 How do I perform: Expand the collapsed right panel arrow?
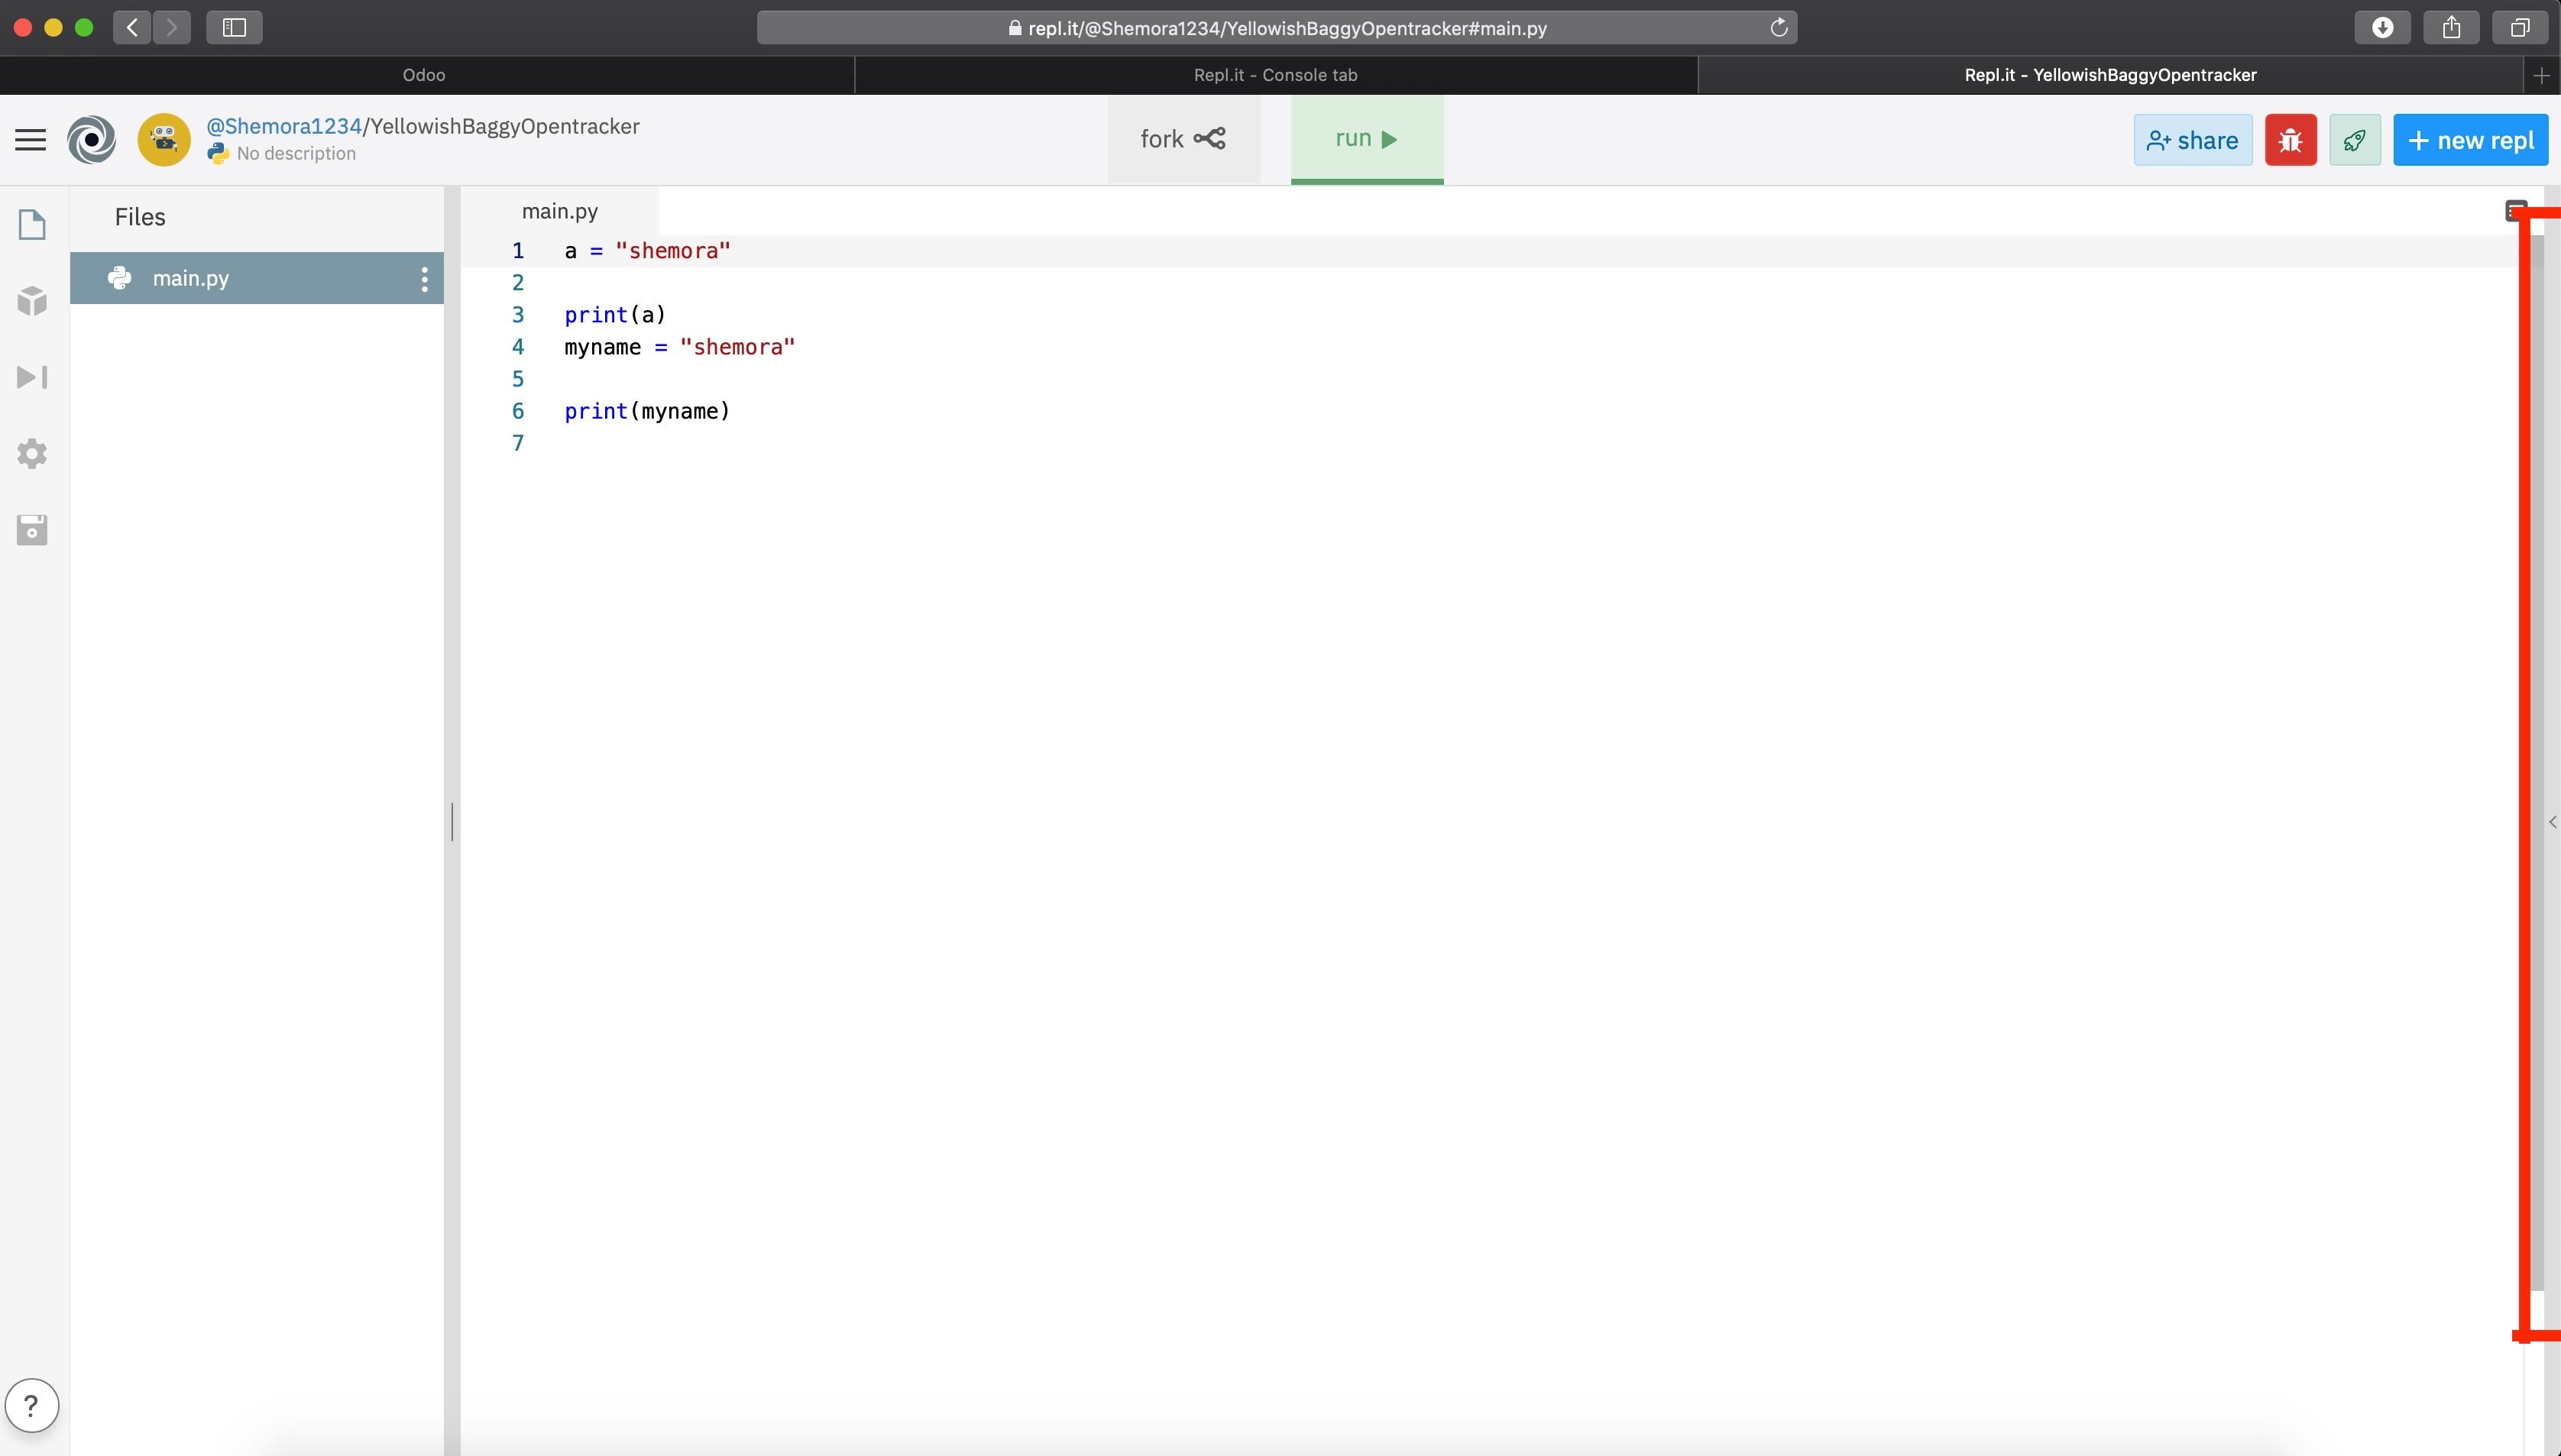tap(2553, 822)
